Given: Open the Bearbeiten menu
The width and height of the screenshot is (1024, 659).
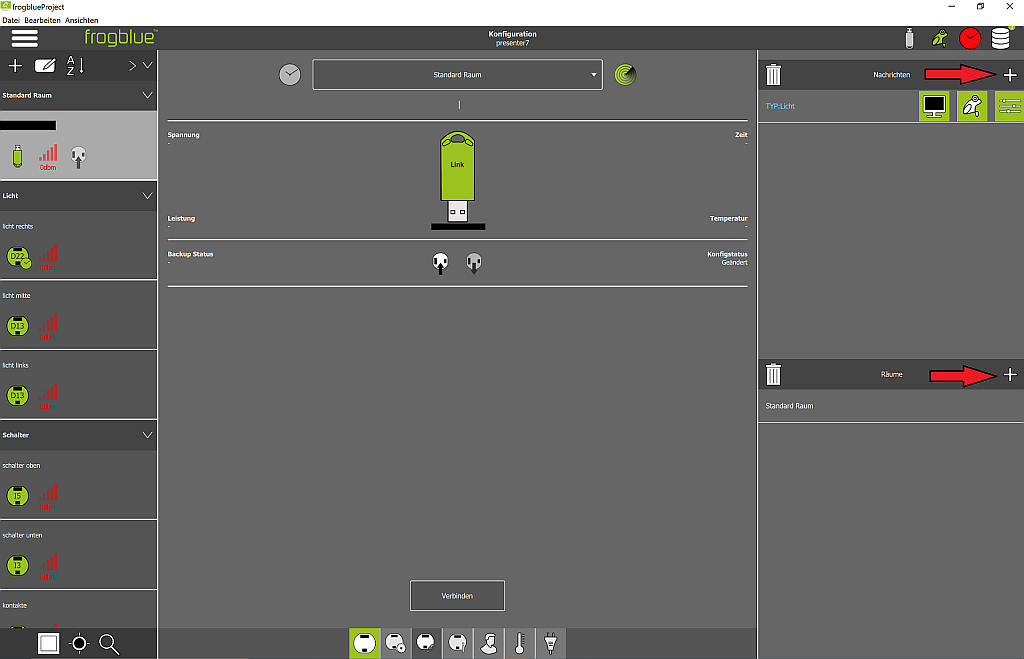Looking at the screenshot, I should click(42, 20).
